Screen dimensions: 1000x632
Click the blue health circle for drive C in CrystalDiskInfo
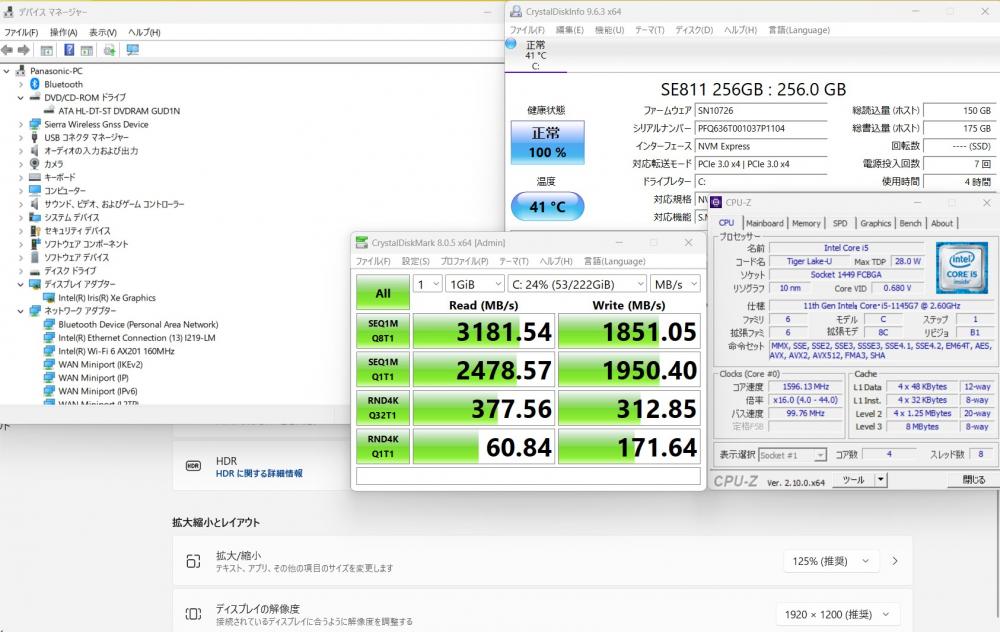[511, 43]
